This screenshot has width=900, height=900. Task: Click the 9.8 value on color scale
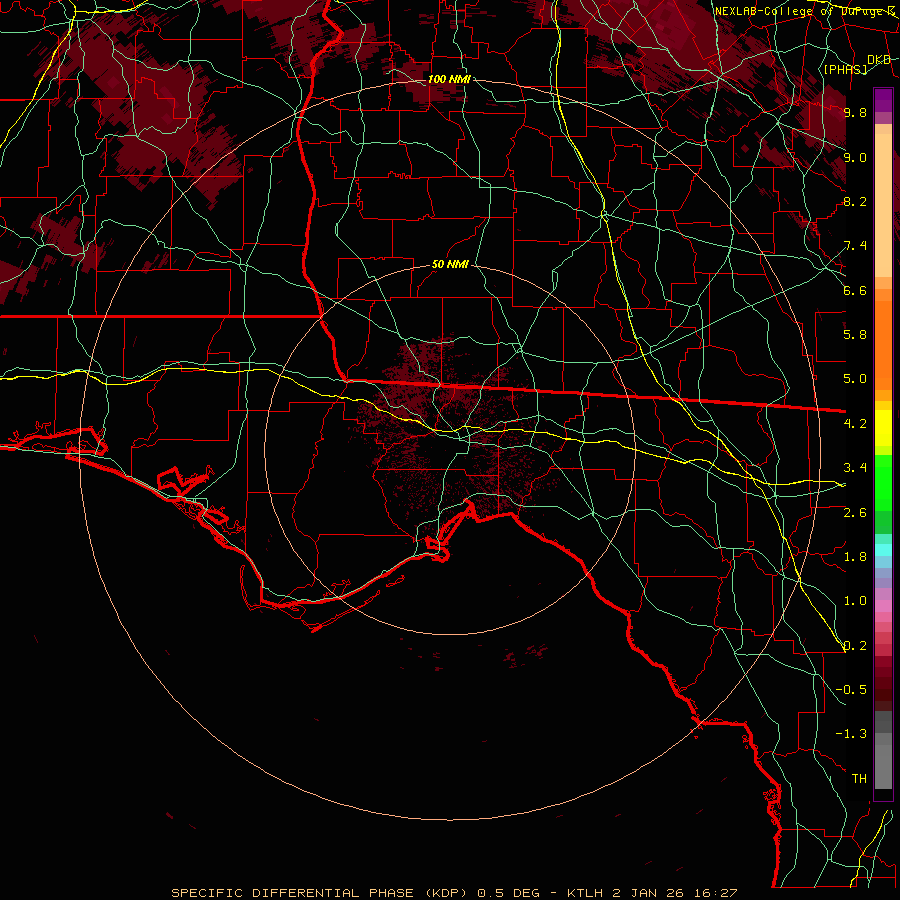[x=855, y=112]
